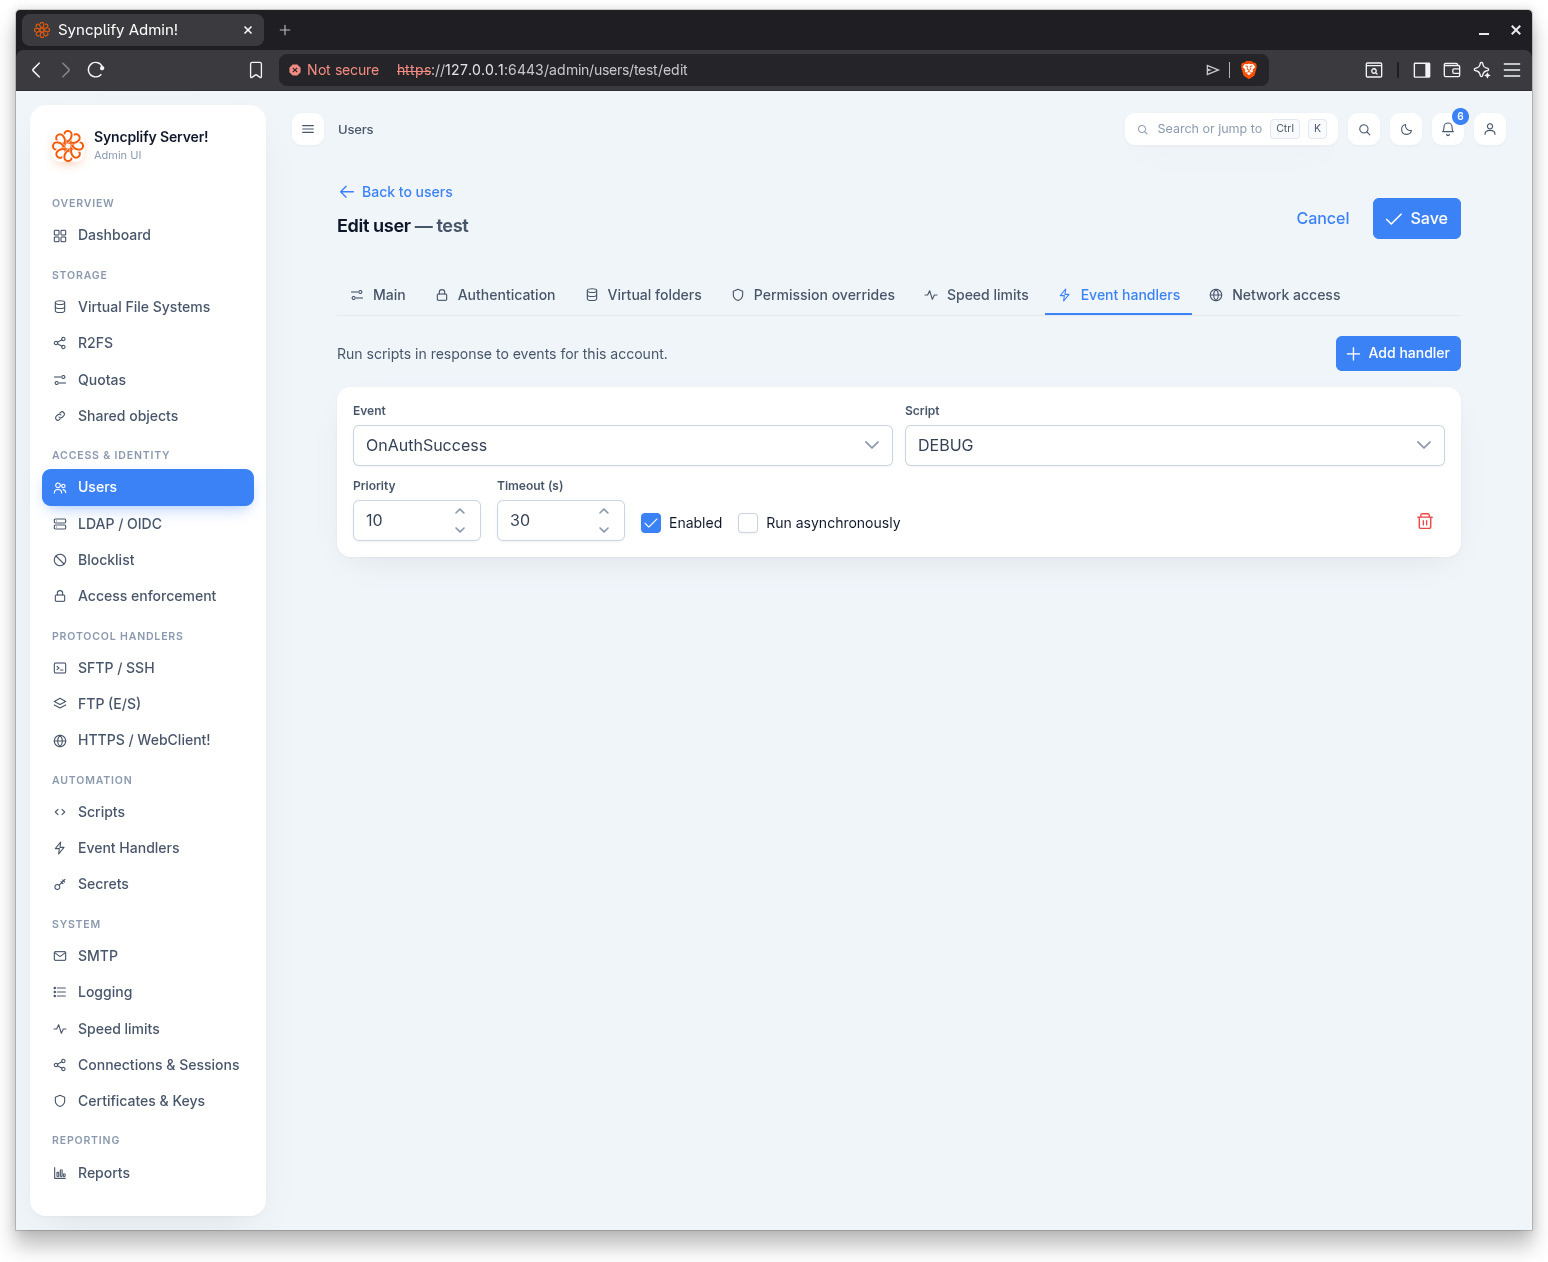Select the Event handlers tab
Viewport: 1548px width, 1262px height.
tap(1119, 295)
